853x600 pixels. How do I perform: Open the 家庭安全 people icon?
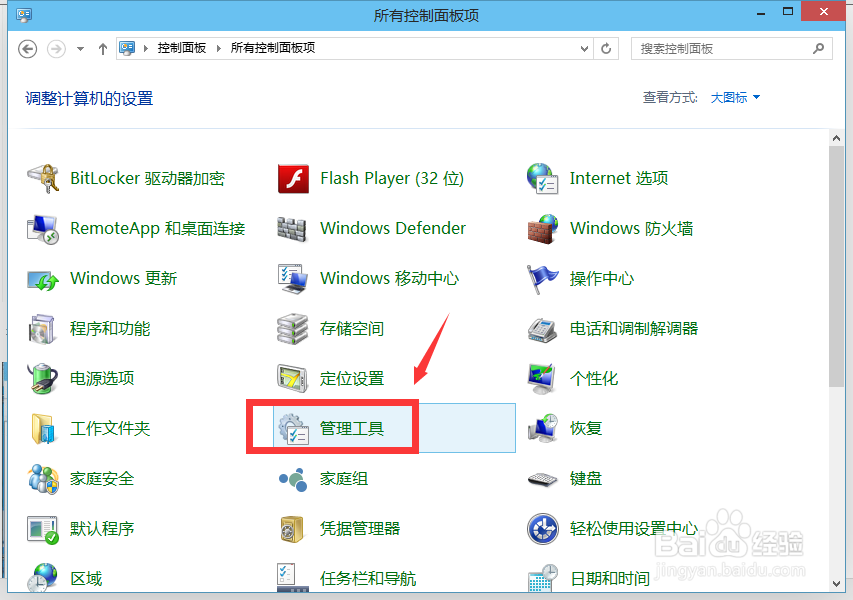(43, 479)
